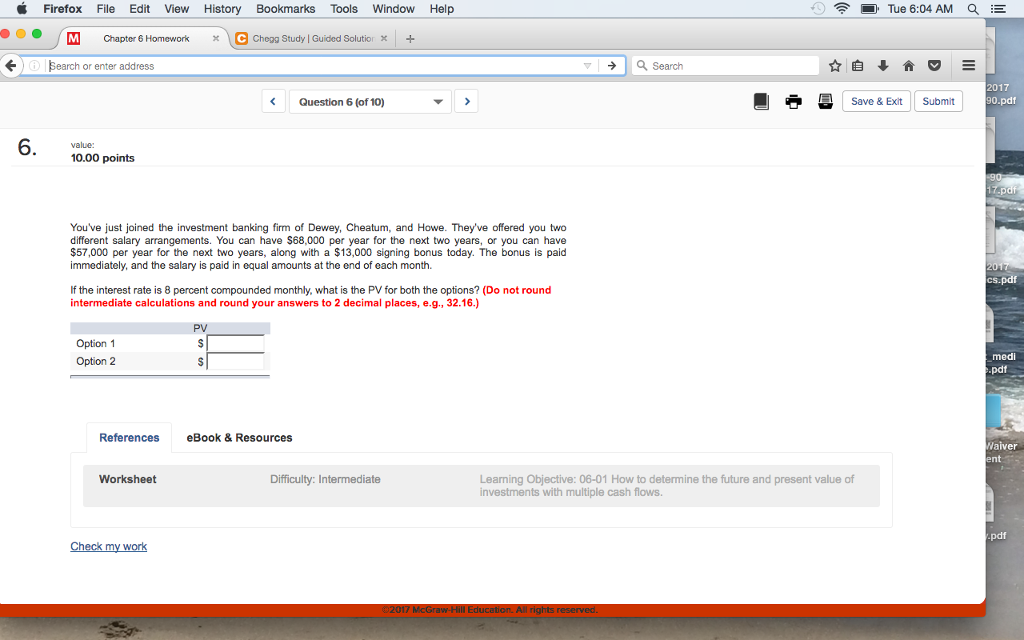
Task: Click the Wi-Fi status icon
Action: point(842,8)
